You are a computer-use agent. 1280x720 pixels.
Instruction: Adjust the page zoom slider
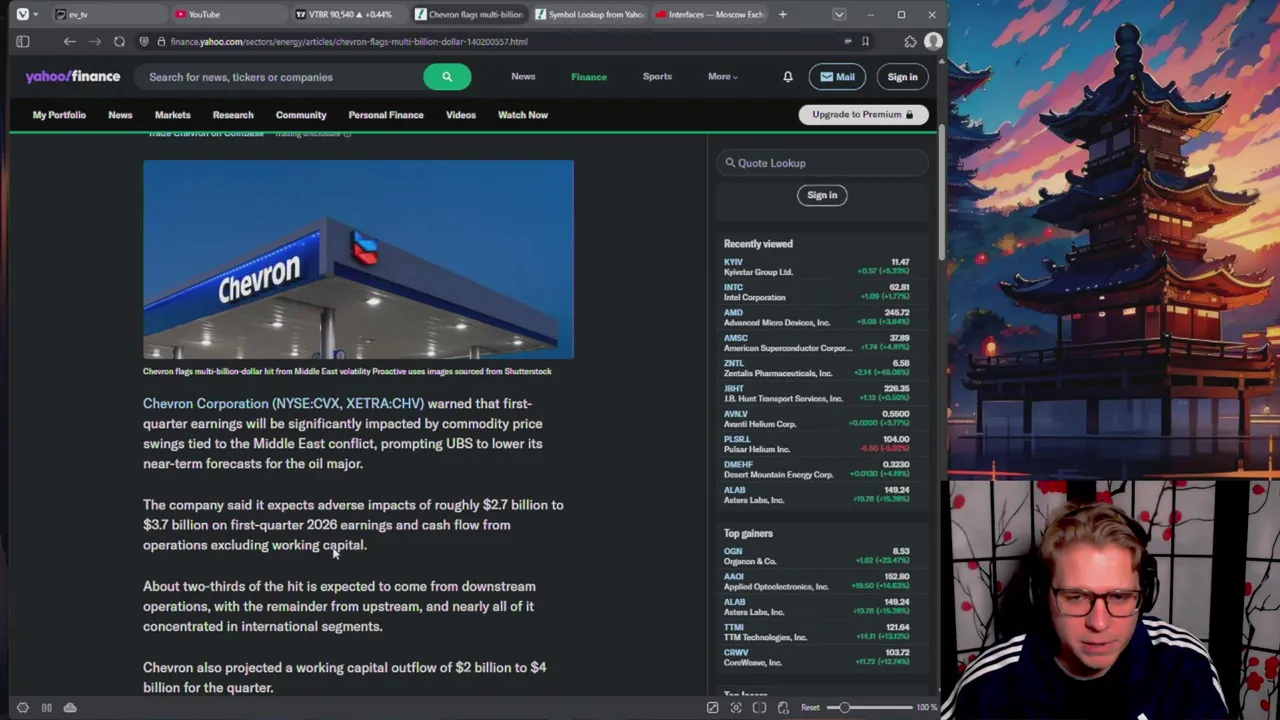click(x=869, y=708)
